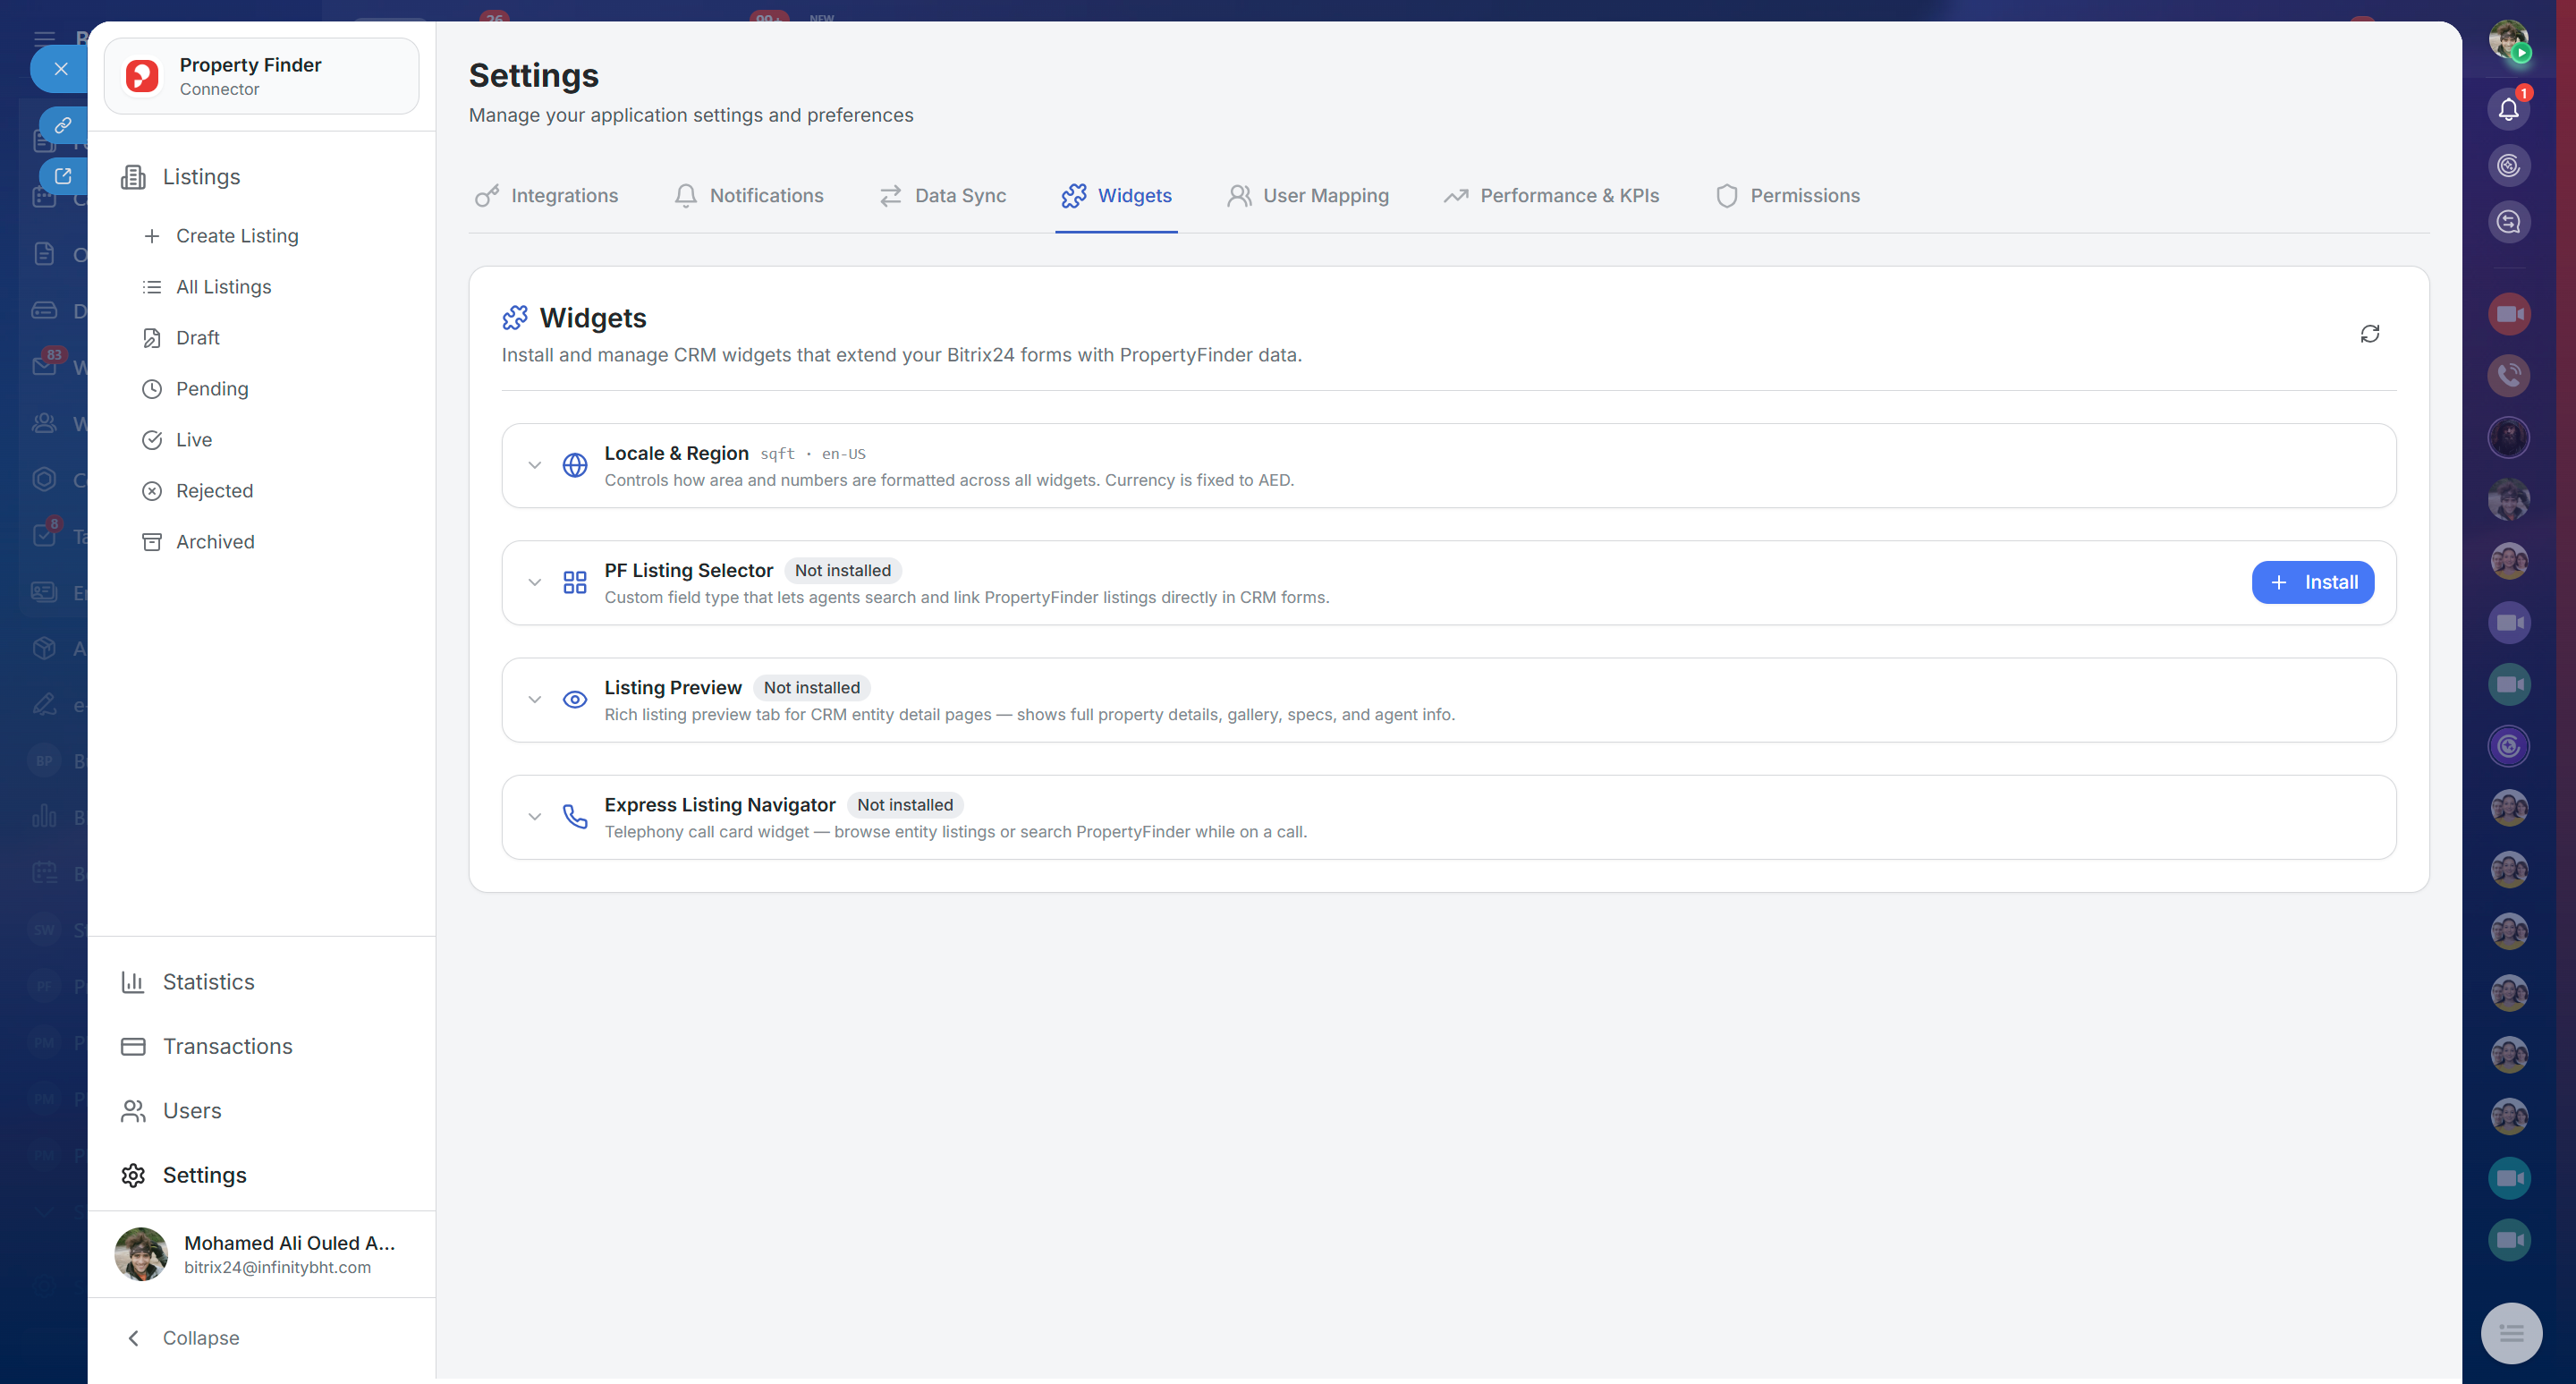Go to Statistics page
2576x1384 pixels.
pos(208,982)
